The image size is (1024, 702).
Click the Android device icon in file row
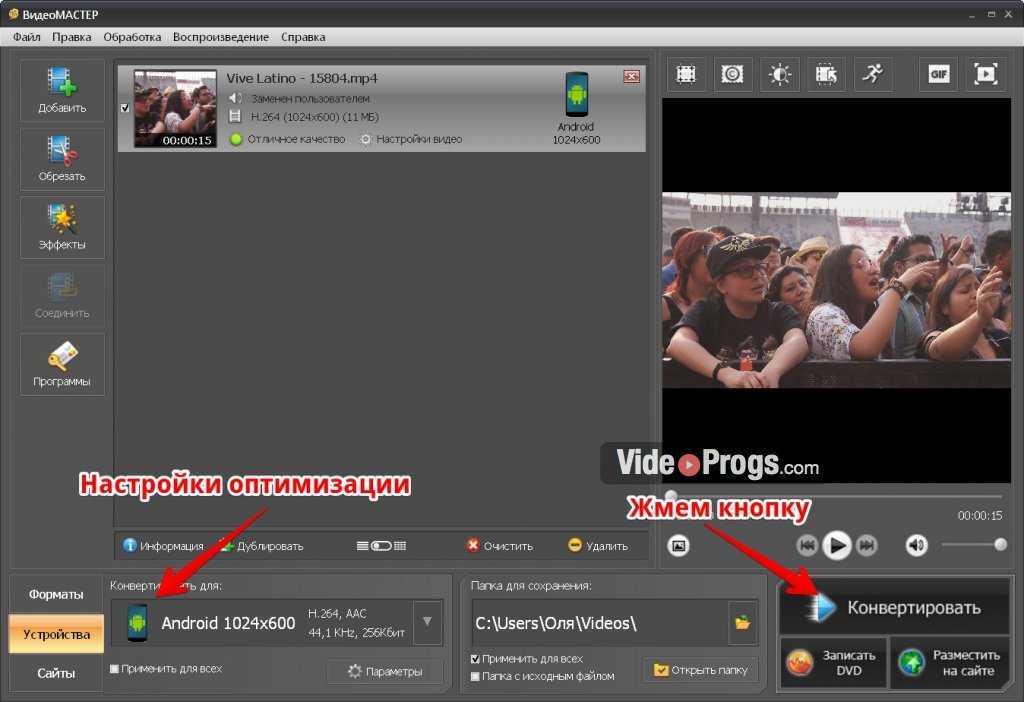(577, 95)
